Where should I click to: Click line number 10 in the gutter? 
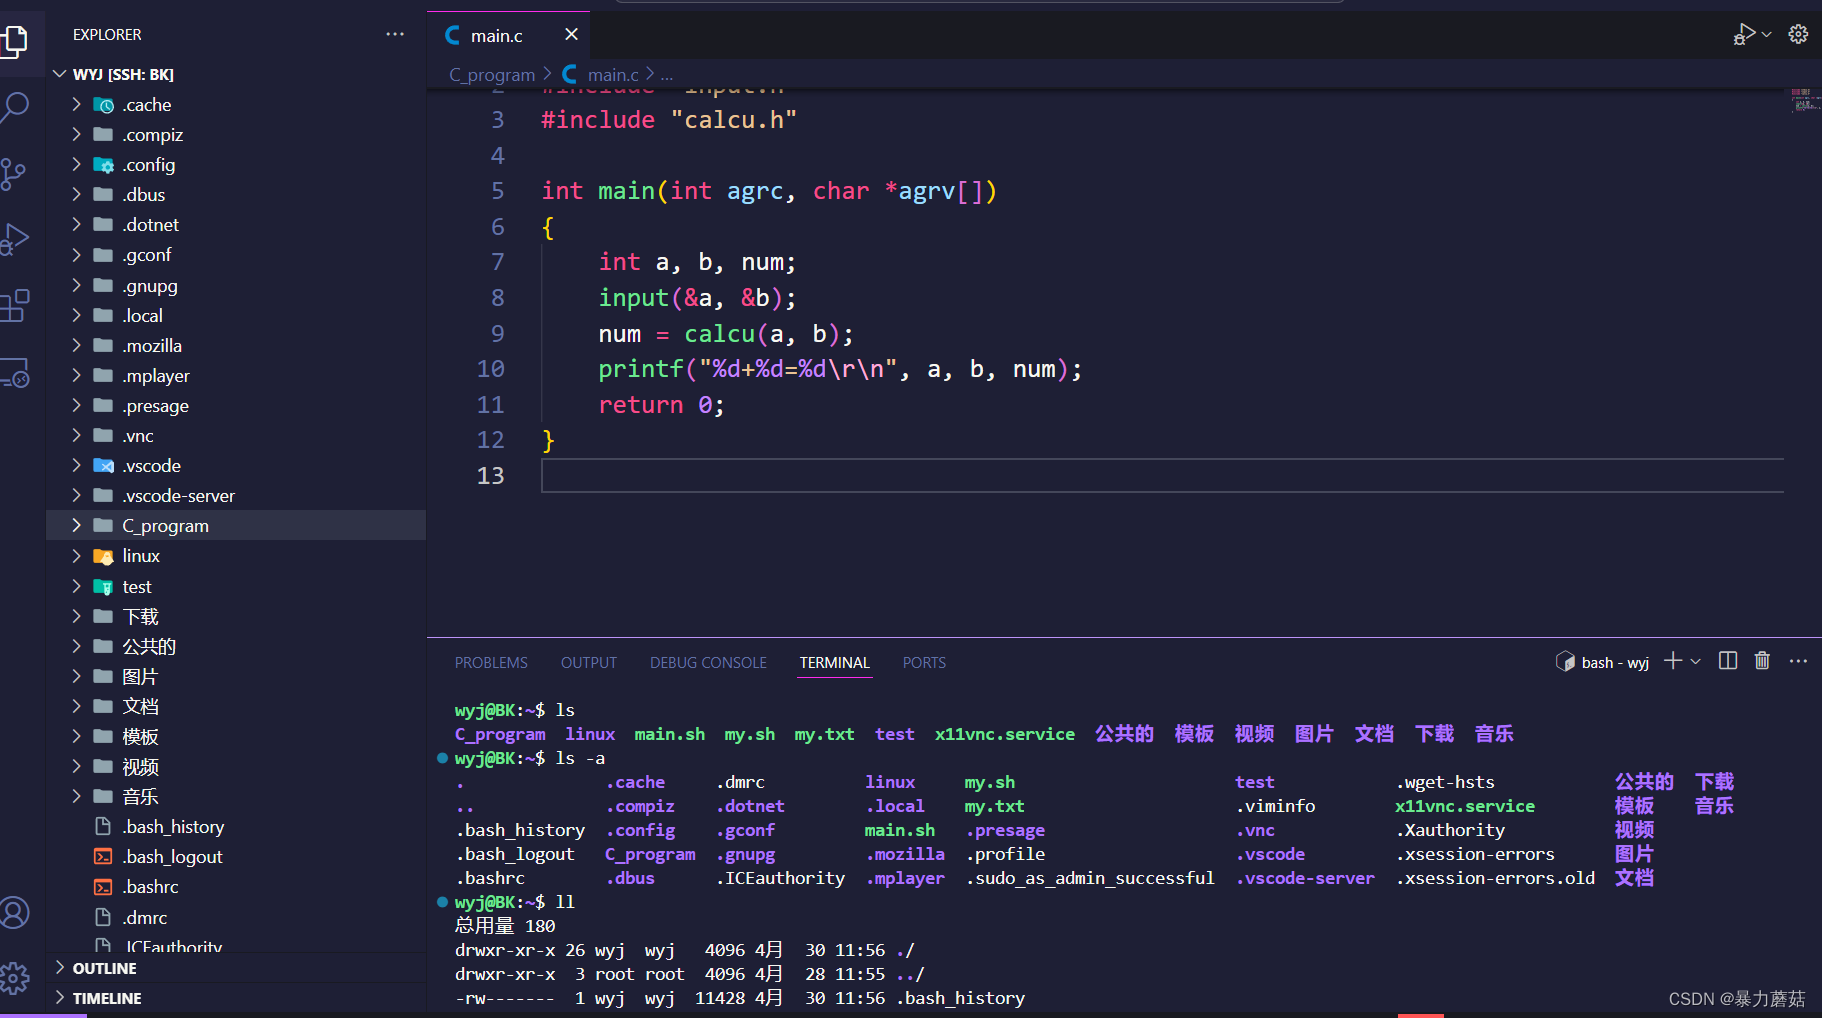point(490,369)
